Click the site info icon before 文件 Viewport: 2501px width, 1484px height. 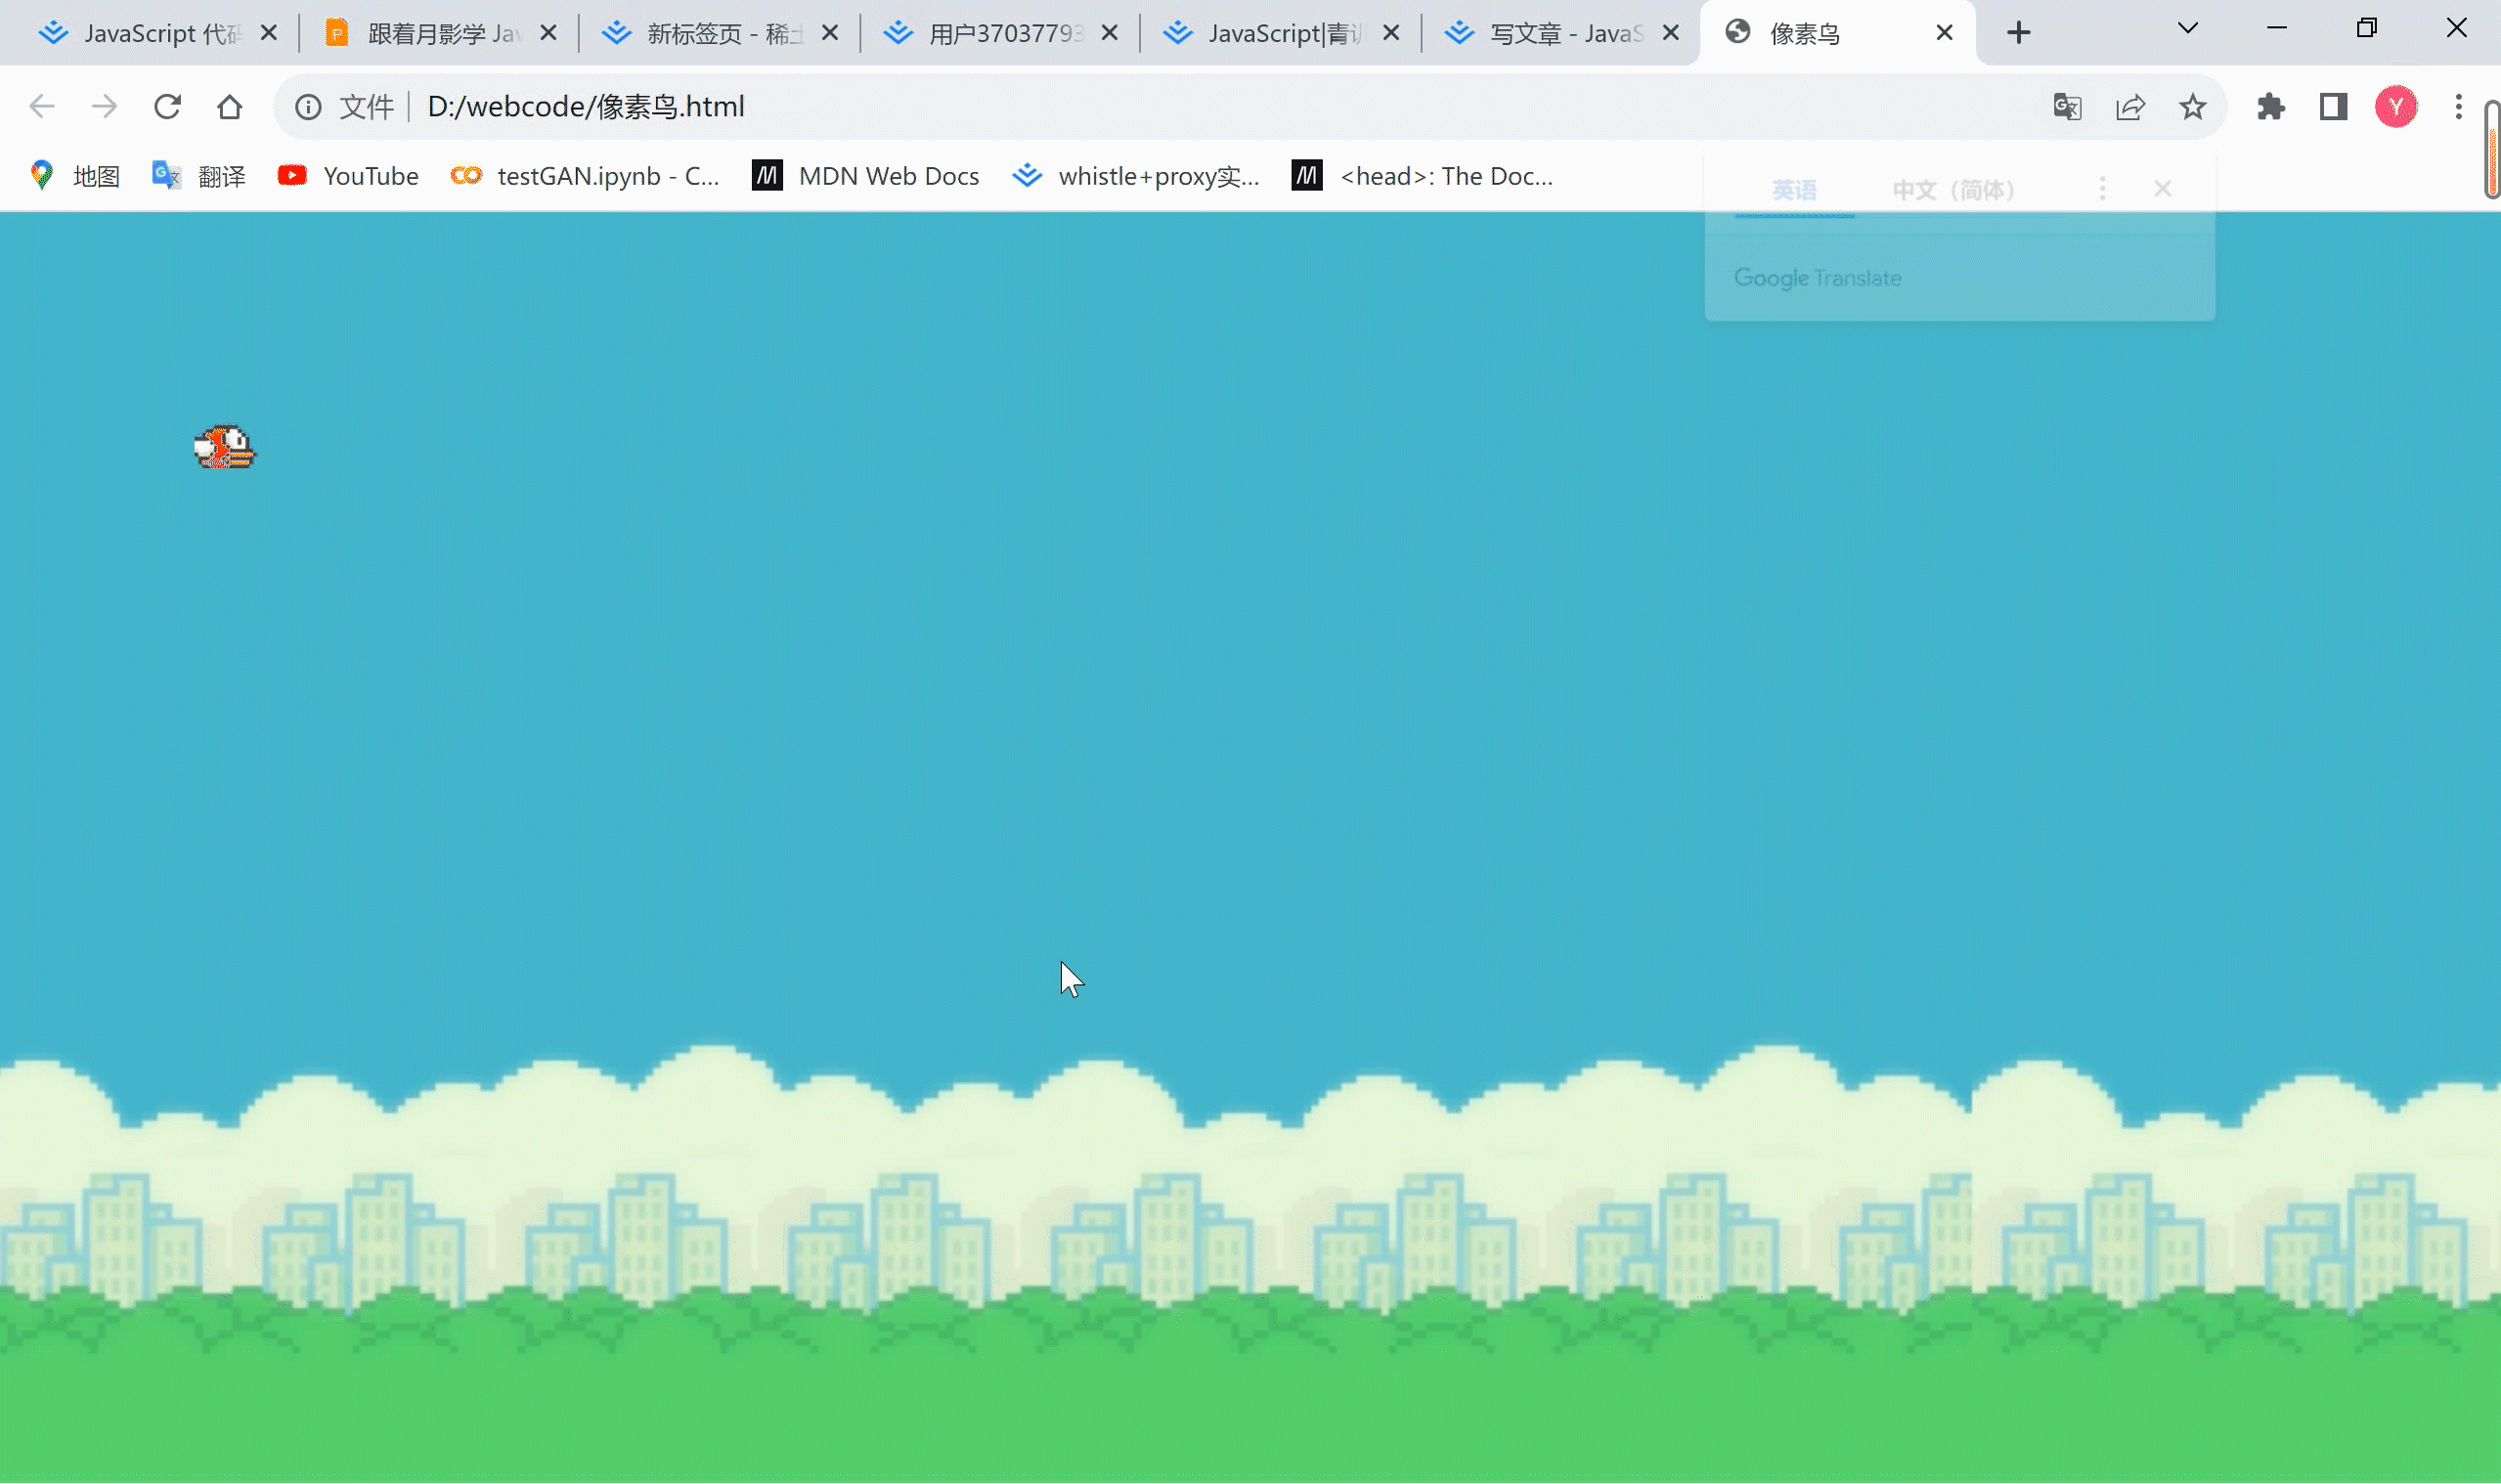[308, 106]
